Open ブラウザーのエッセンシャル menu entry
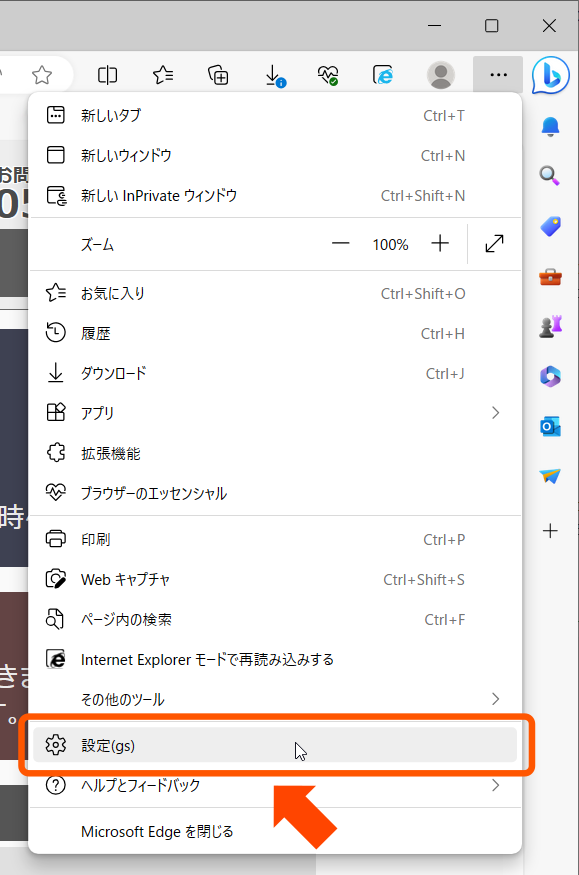 (274, 493)
